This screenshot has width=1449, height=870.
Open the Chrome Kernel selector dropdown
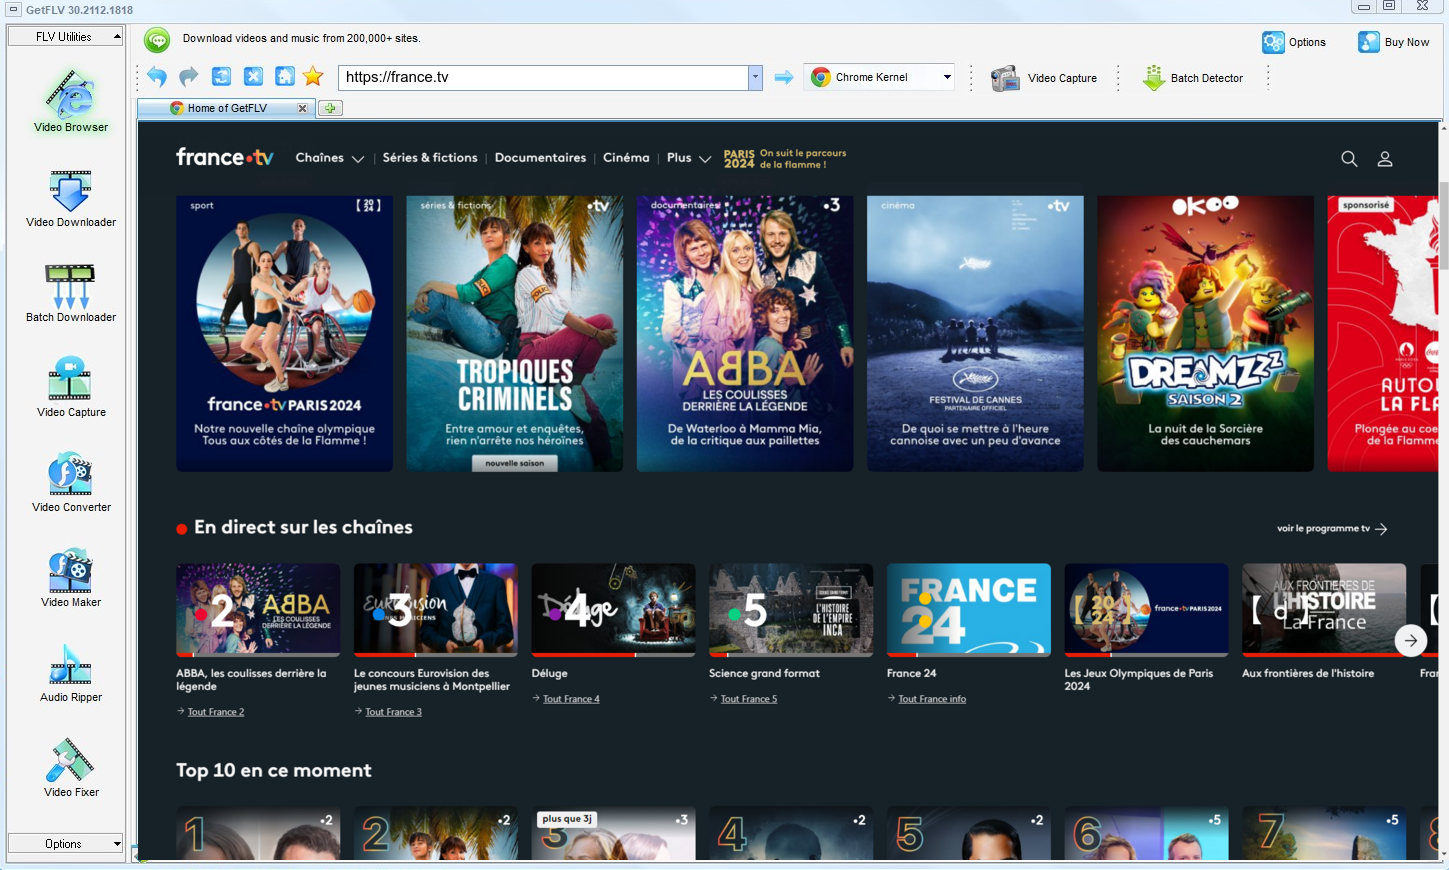947,77
